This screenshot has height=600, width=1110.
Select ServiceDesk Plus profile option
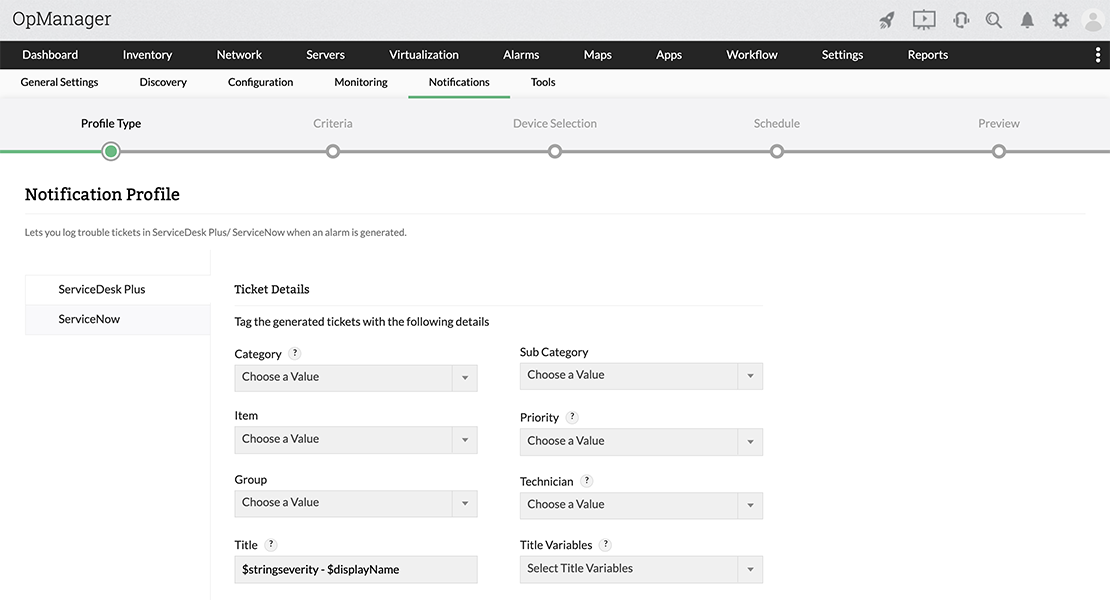click(102, 290)
